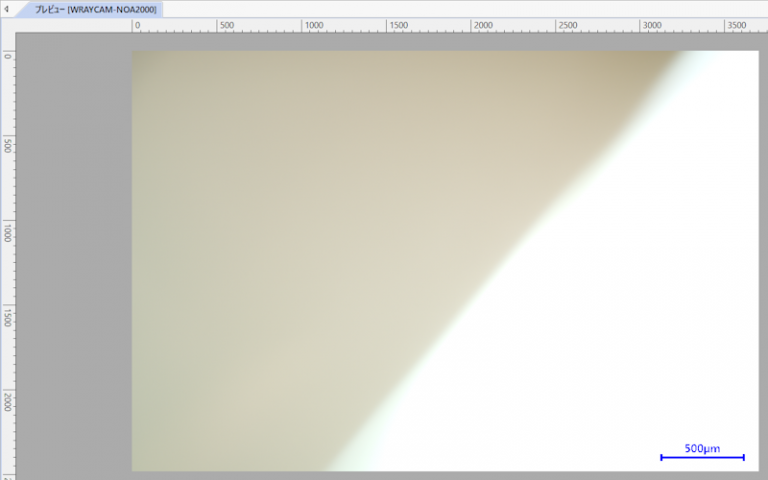The height and width of the screenshot is (480, 768).
Task: Click the blue scale bar line
Action: pos(702,458)
